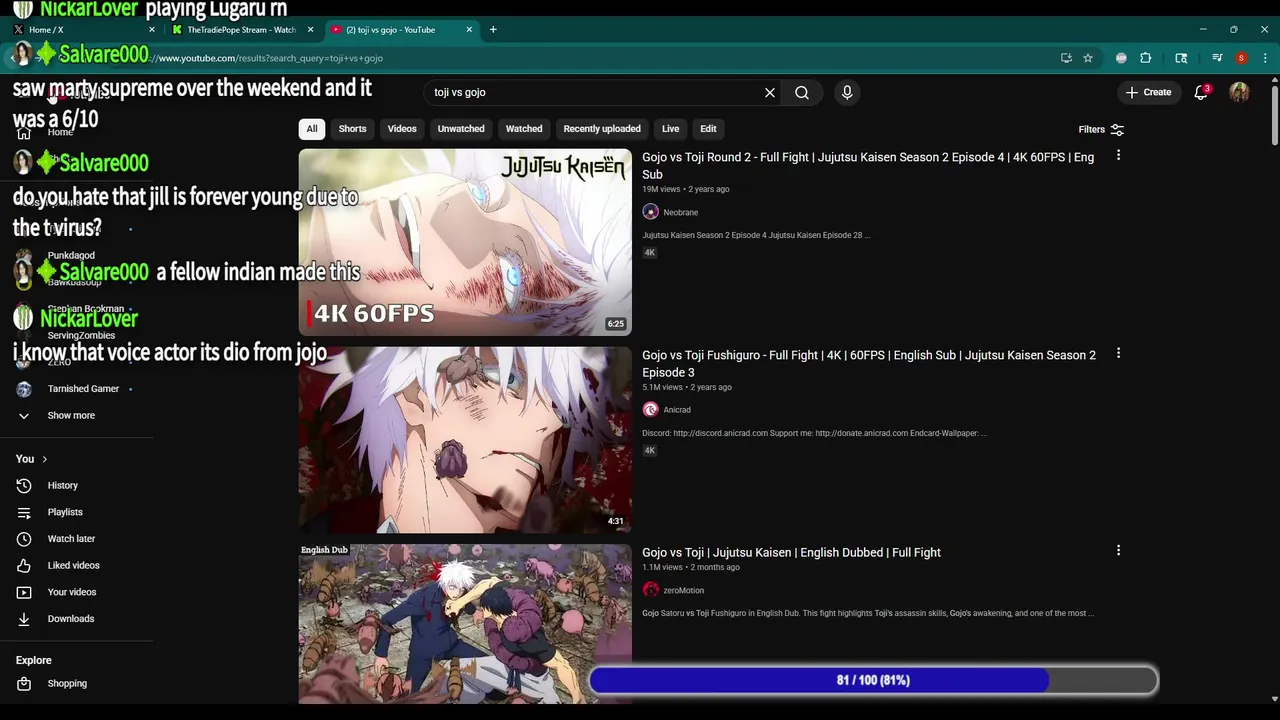Open a new browser tab with plus
1280x720 pixels.
coord(493,29)
